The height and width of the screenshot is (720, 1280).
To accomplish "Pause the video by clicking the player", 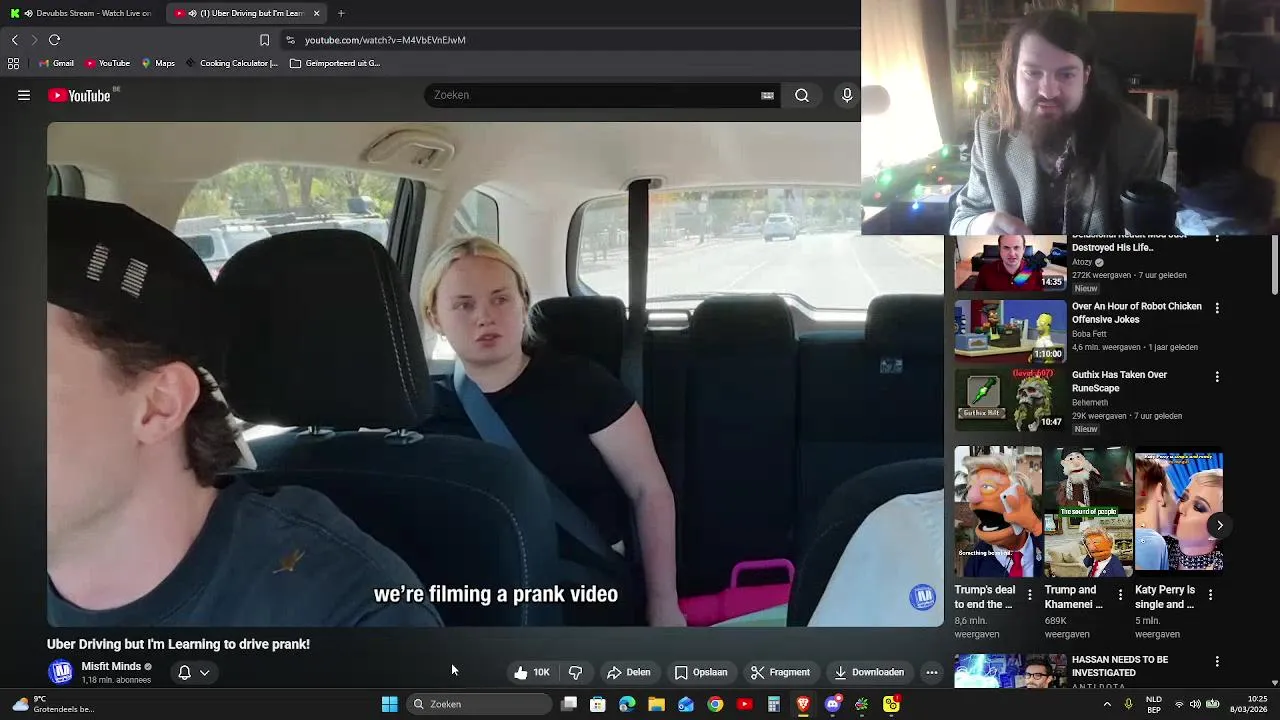I will tap(495, 374).
